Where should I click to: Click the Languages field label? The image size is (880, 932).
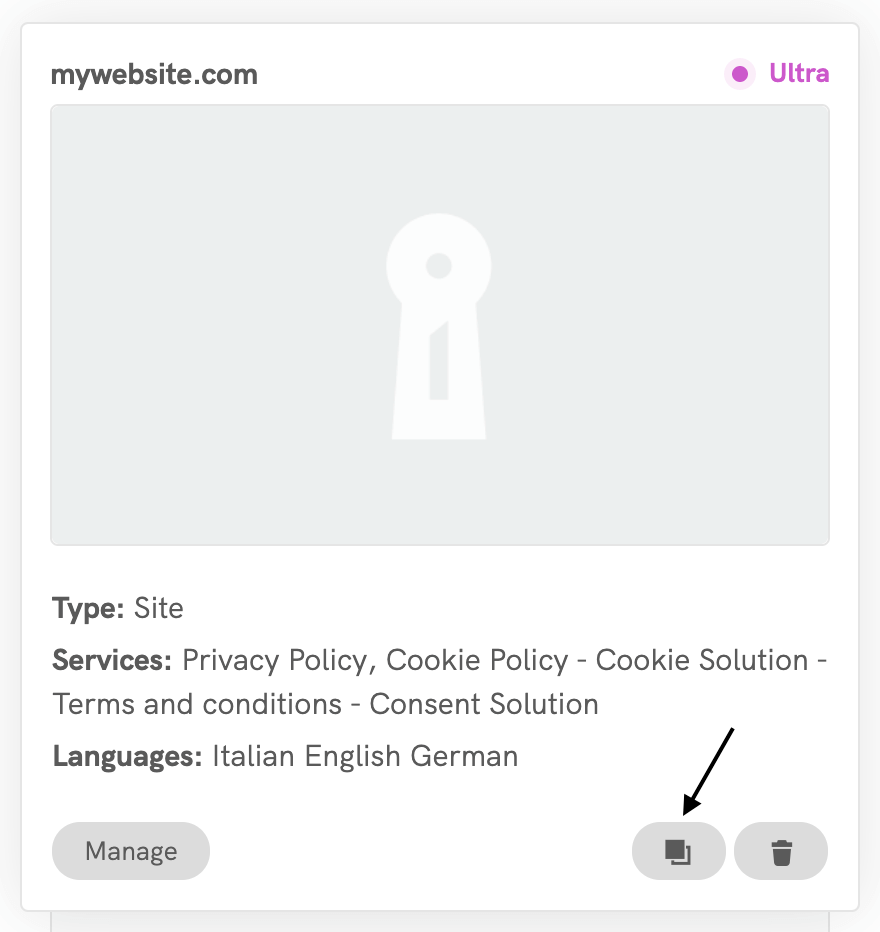[x=127, y=756]
